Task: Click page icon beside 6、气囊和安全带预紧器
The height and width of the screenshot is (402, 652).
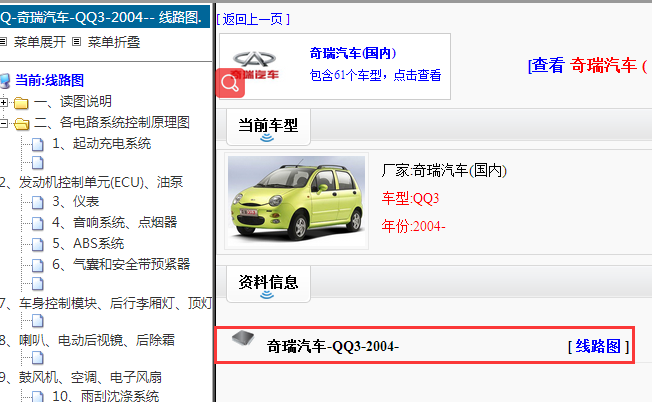Action: (38, 265)
